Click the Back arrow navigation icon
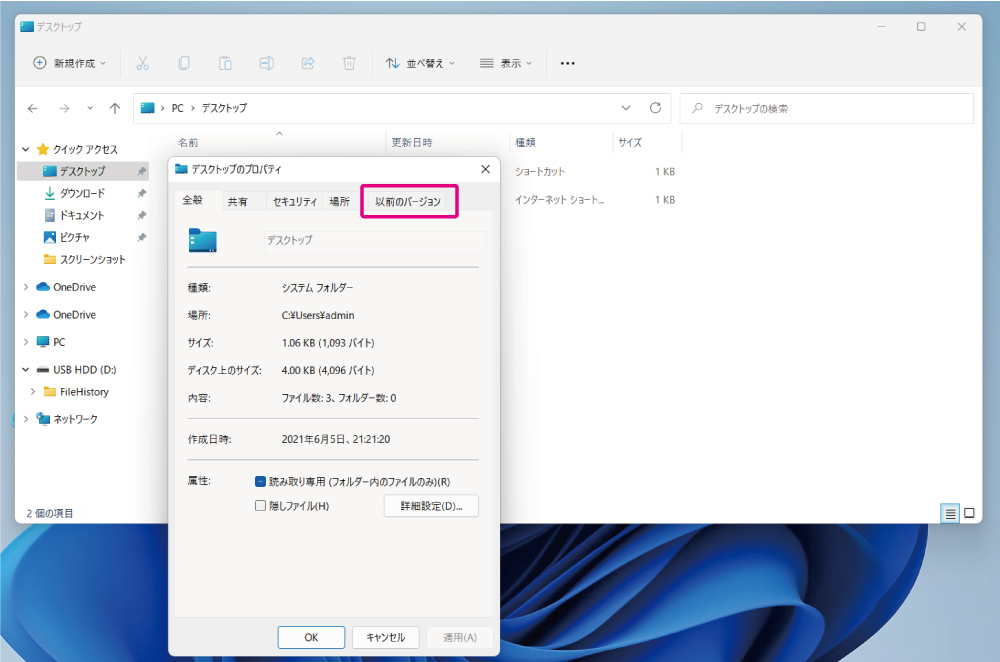Screen dimensions: 1000x662 33,108
